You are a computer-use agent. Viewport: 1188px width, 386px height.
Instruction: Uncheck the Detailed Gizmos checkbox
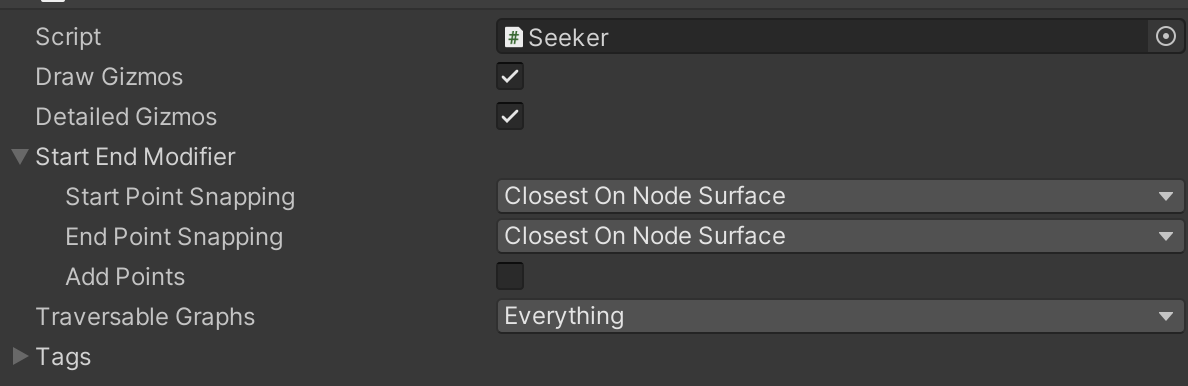point(510,117)
